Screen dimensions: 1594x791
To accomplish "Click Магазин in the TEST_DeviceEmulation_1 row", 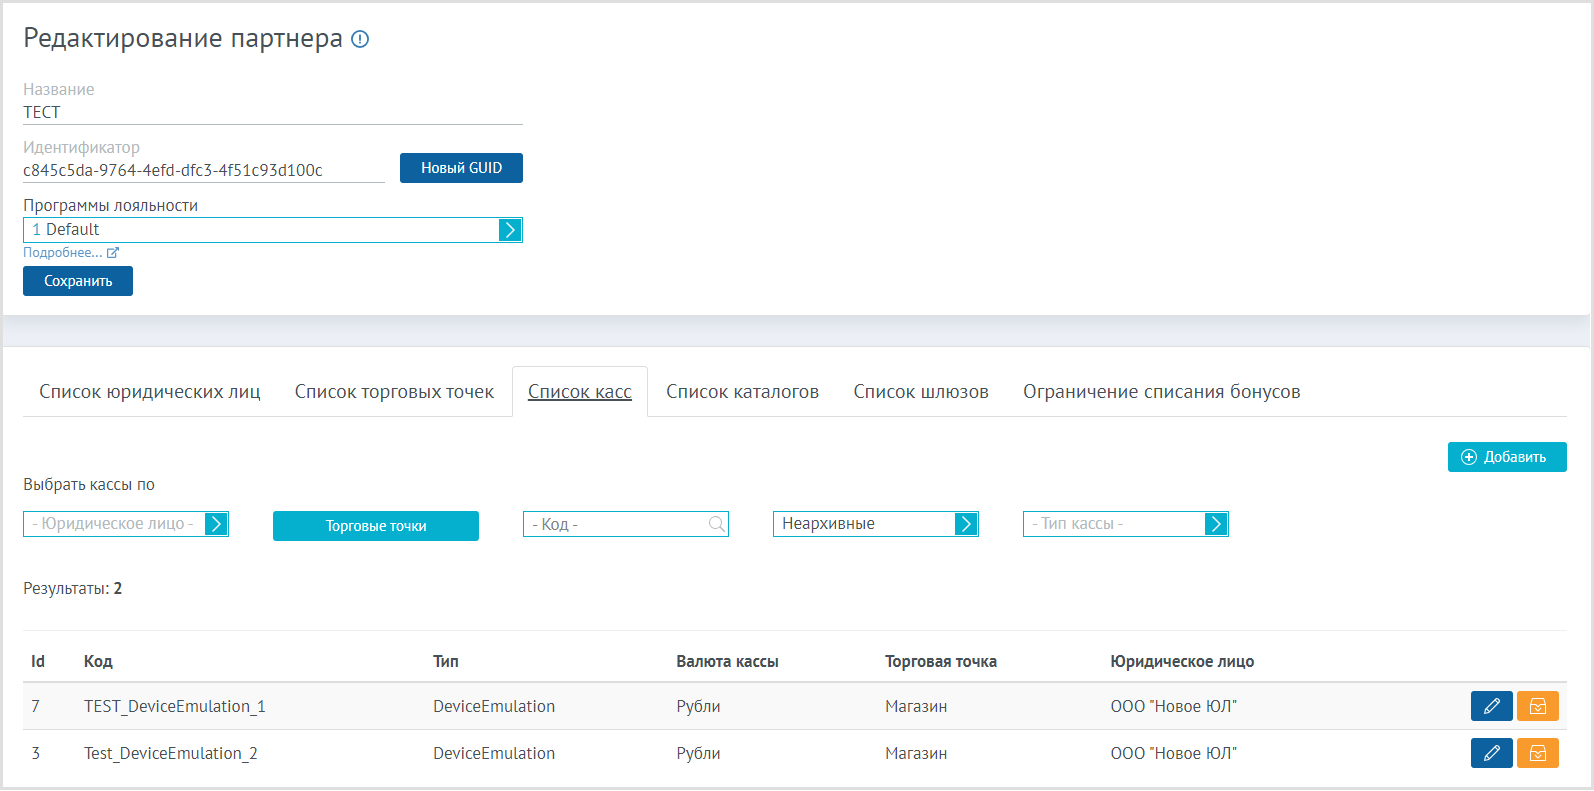I will 916,706.
